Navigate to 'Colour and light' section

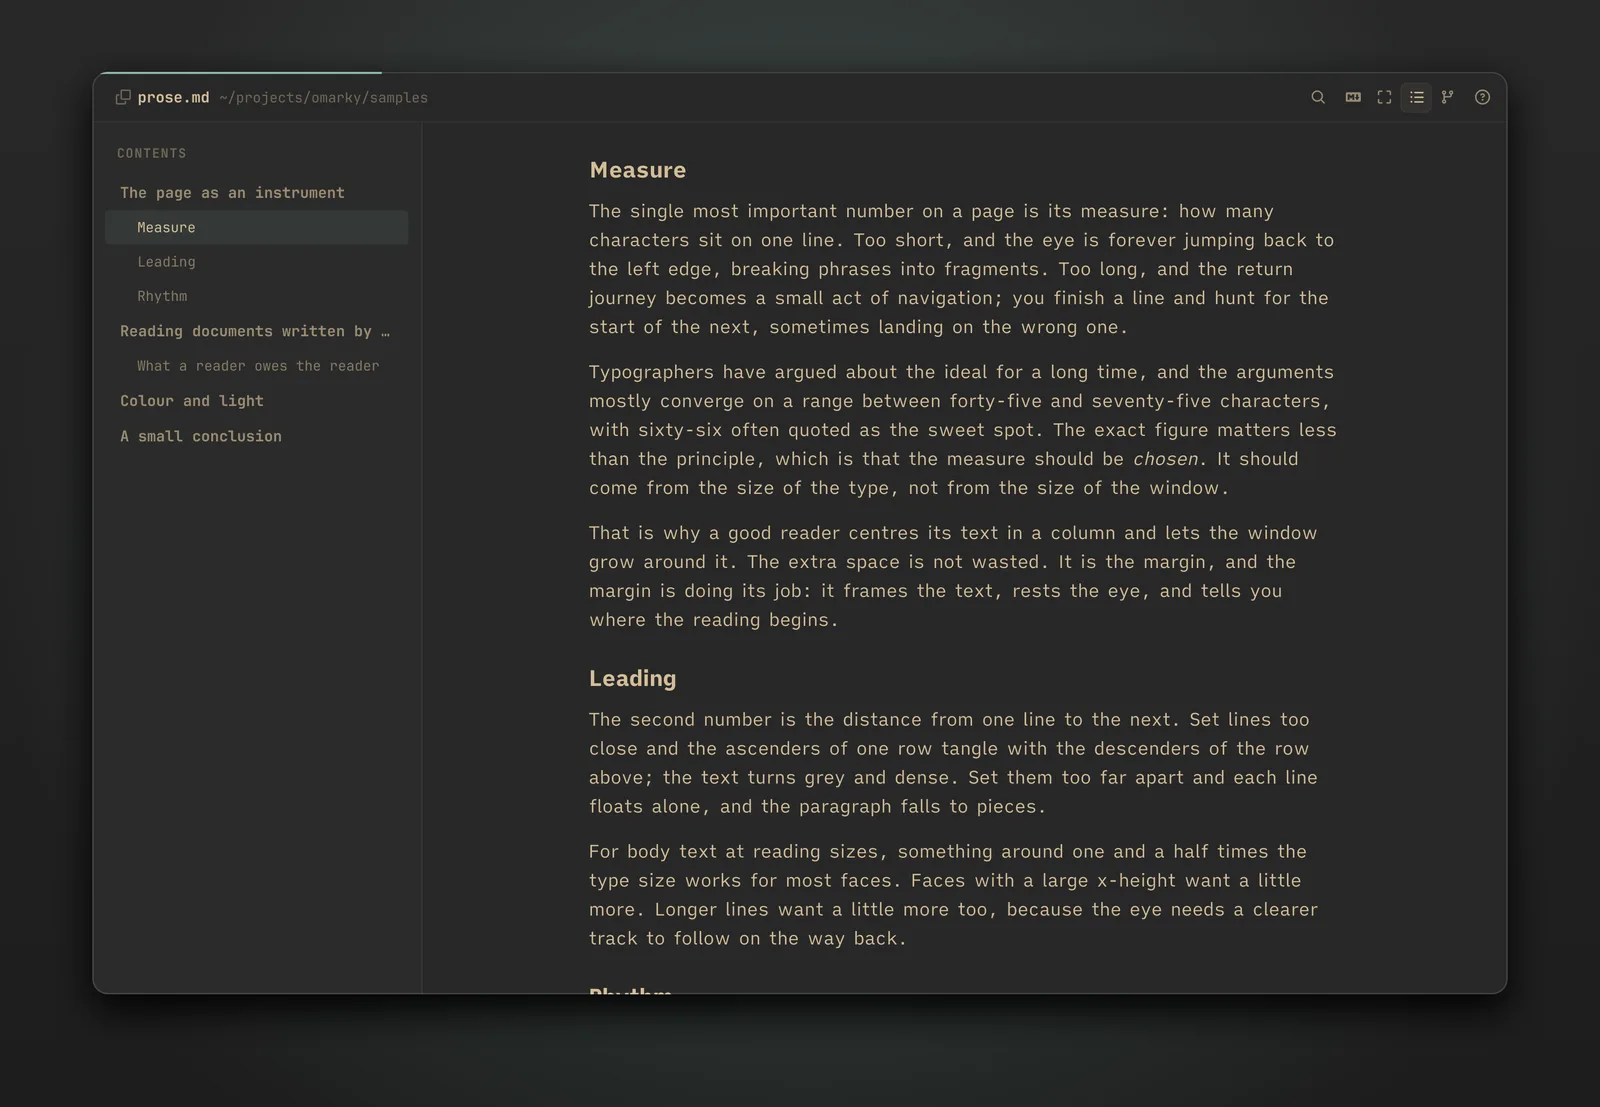pyautogui.click(x=256, y=401)
